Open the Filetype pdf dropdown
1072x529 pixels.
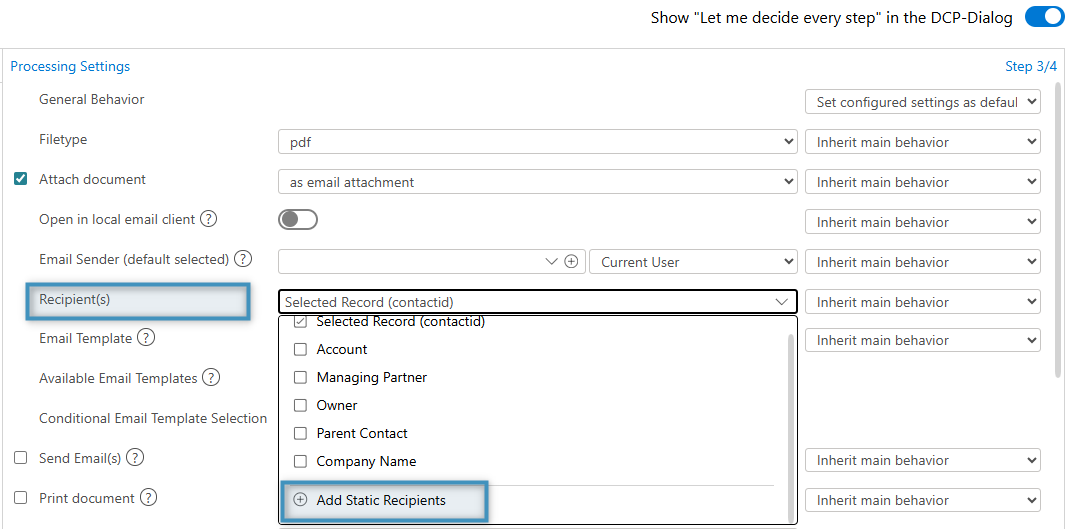(x=537, y=142)
